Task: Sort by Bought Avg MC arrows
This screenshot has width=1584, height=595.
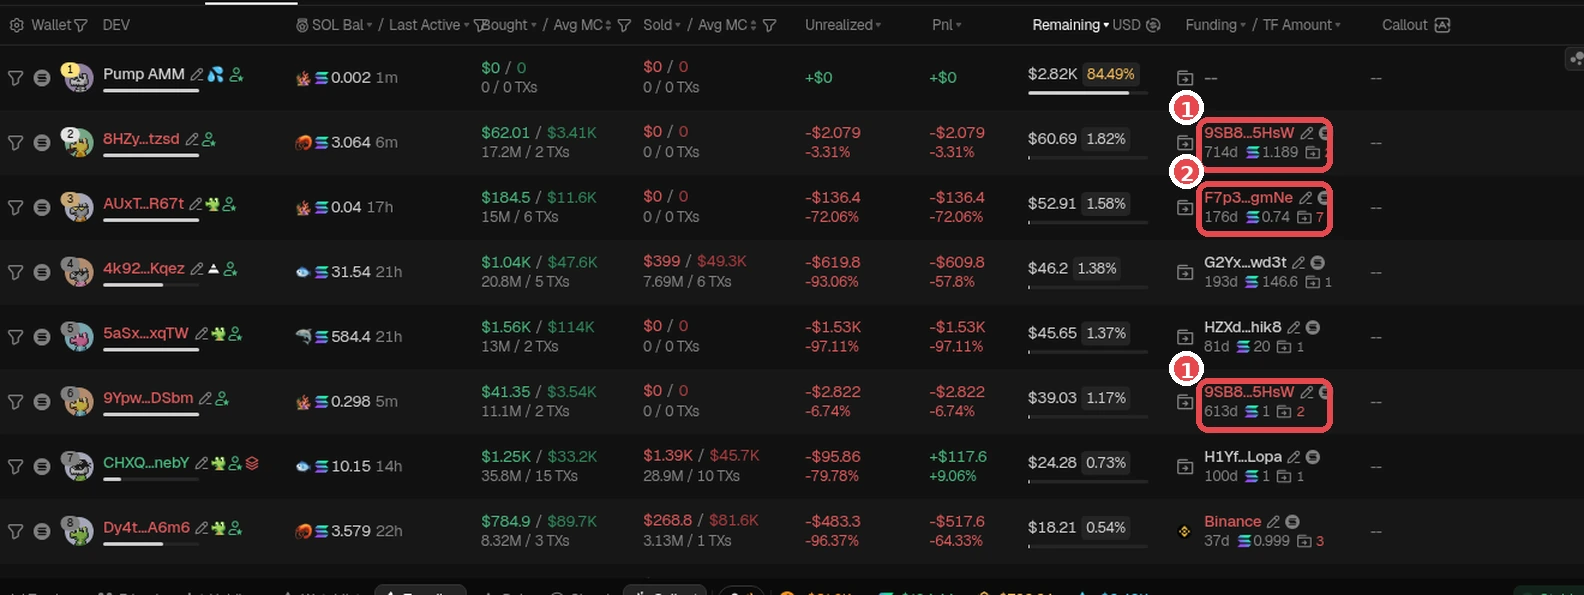Action: click(608, 25)
